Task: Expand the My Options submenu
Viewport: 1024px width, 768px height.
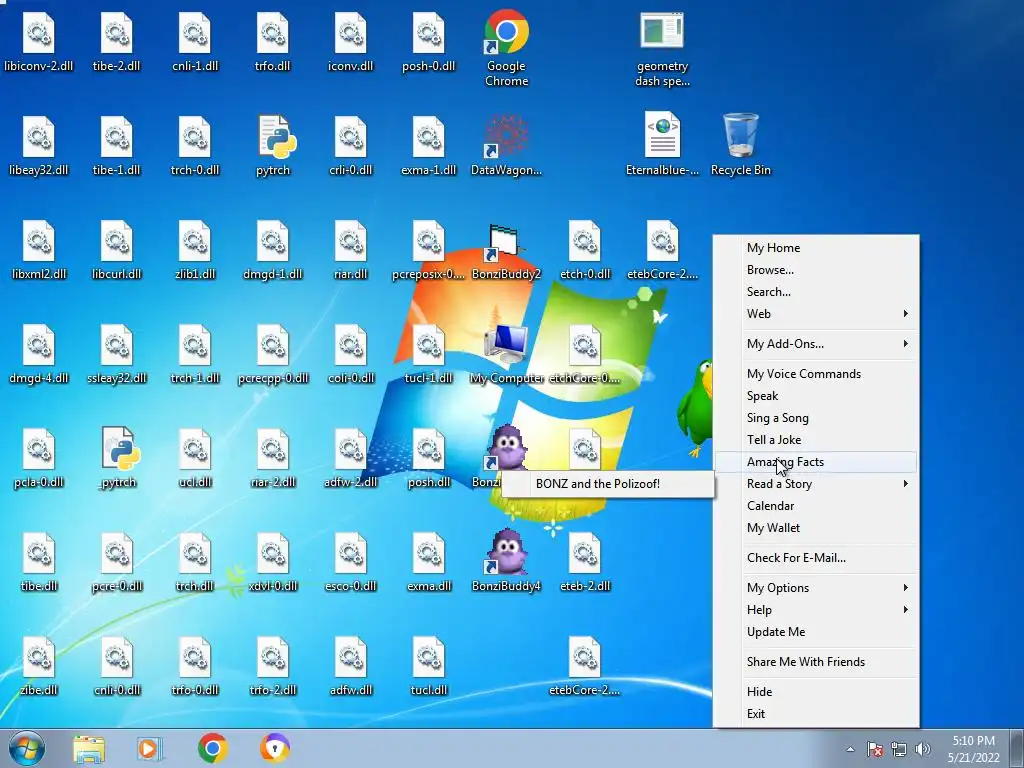Action: (816, 588)
